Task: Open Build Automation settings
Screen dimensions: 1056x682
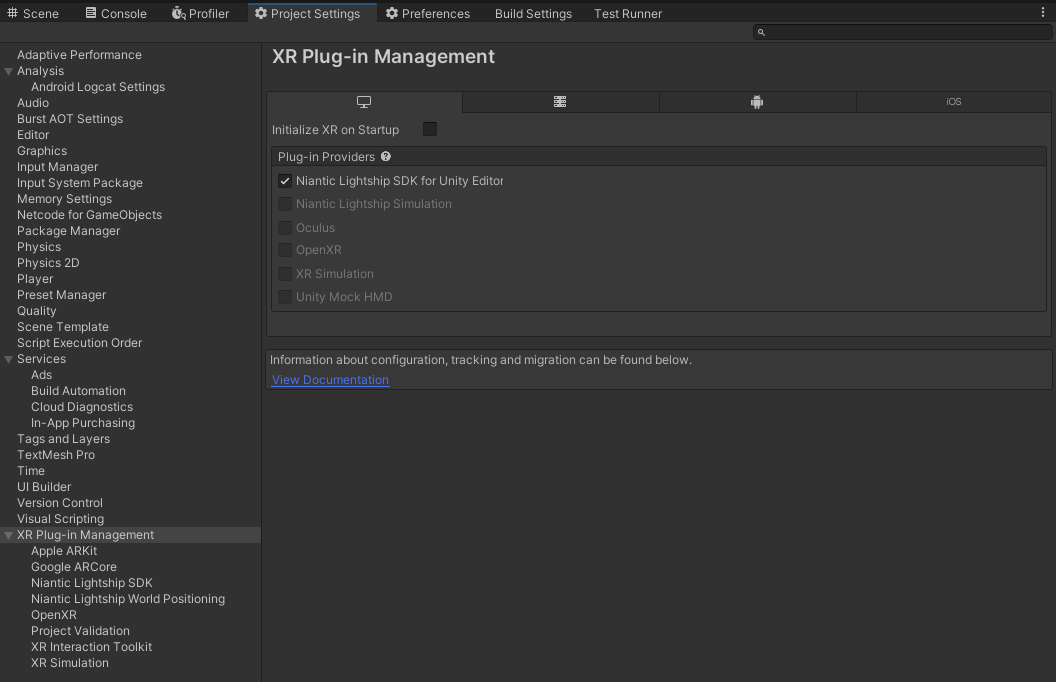Action: click(78, 390)
